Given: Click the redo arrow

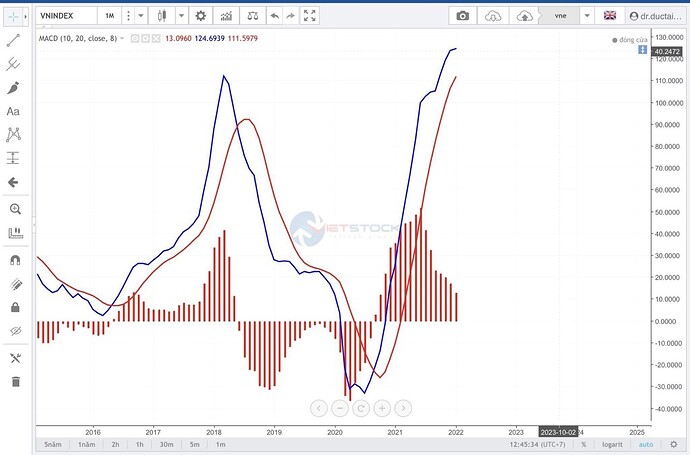Looking at the screenshot, I should (290, 16).
